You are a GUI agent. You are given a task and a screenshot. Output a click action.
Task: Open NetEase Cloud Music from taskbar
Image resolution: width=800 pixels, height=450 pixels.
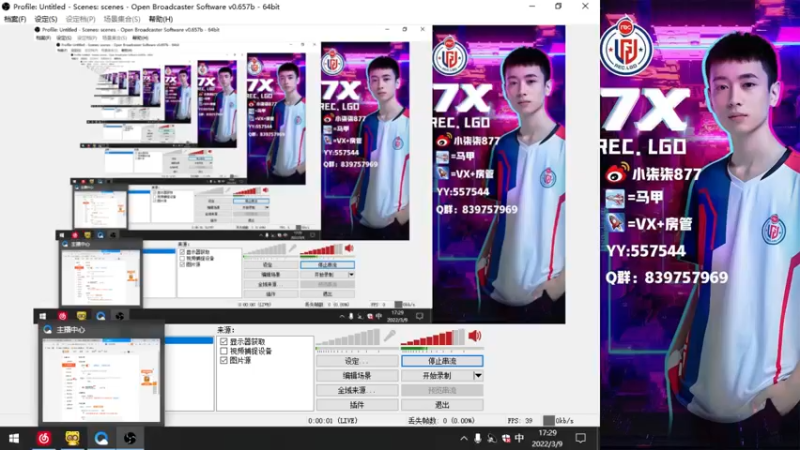(x=43, y=438)
